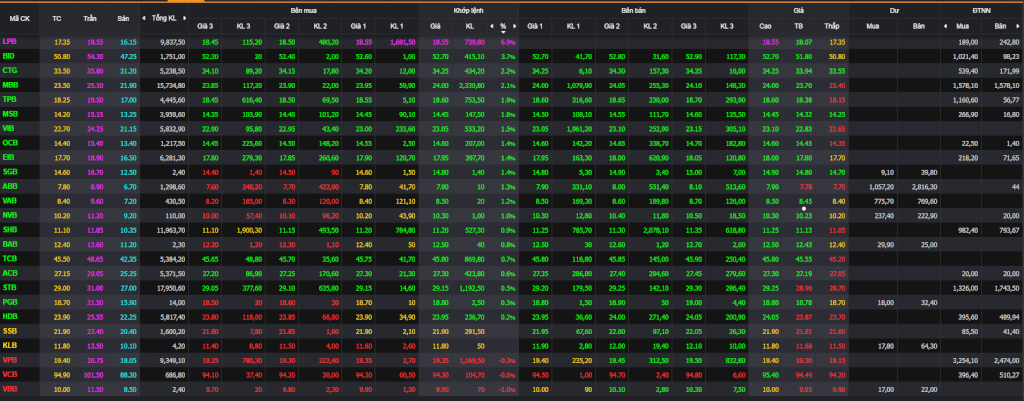Open the TCB ticker
The width and height of the screenshot is (1024, 401).
(10, 258)
